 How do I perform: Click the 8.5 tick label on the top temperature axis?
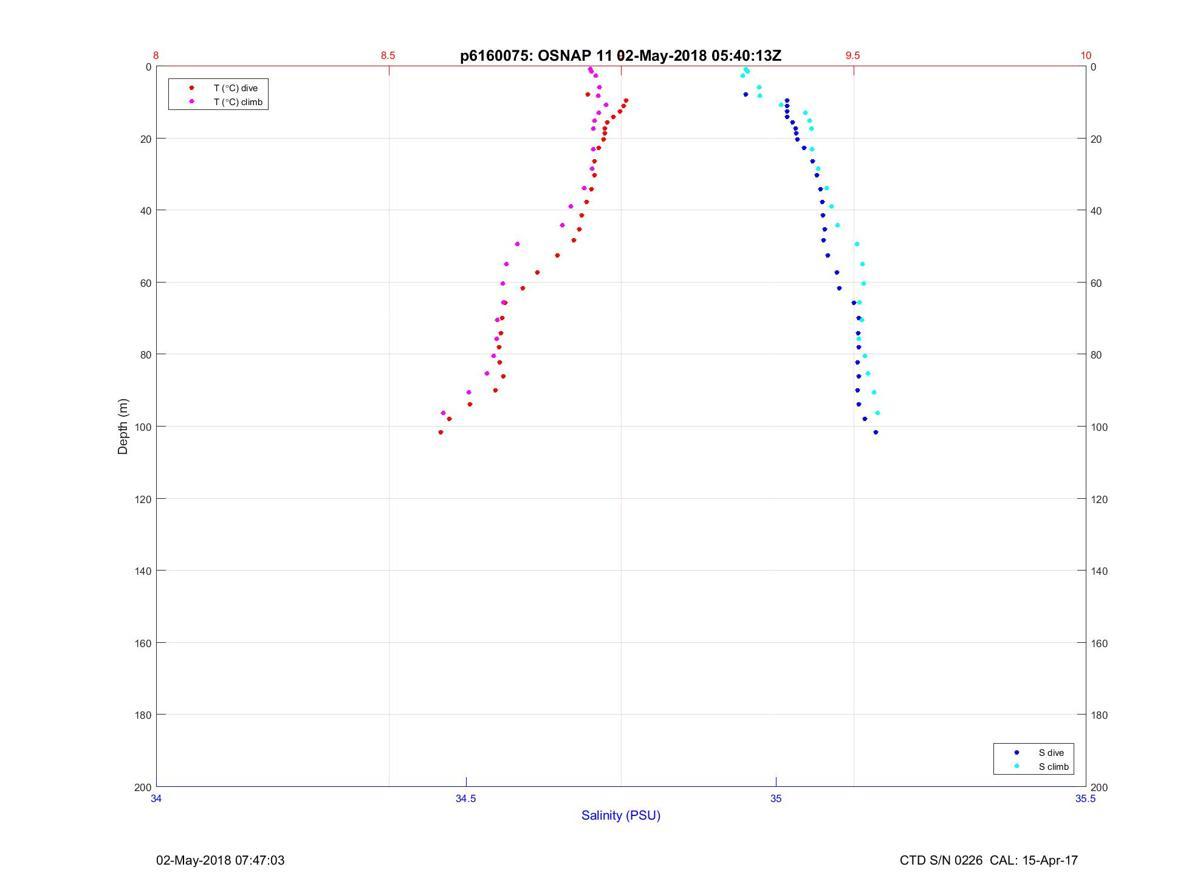[x=388, y=56]
